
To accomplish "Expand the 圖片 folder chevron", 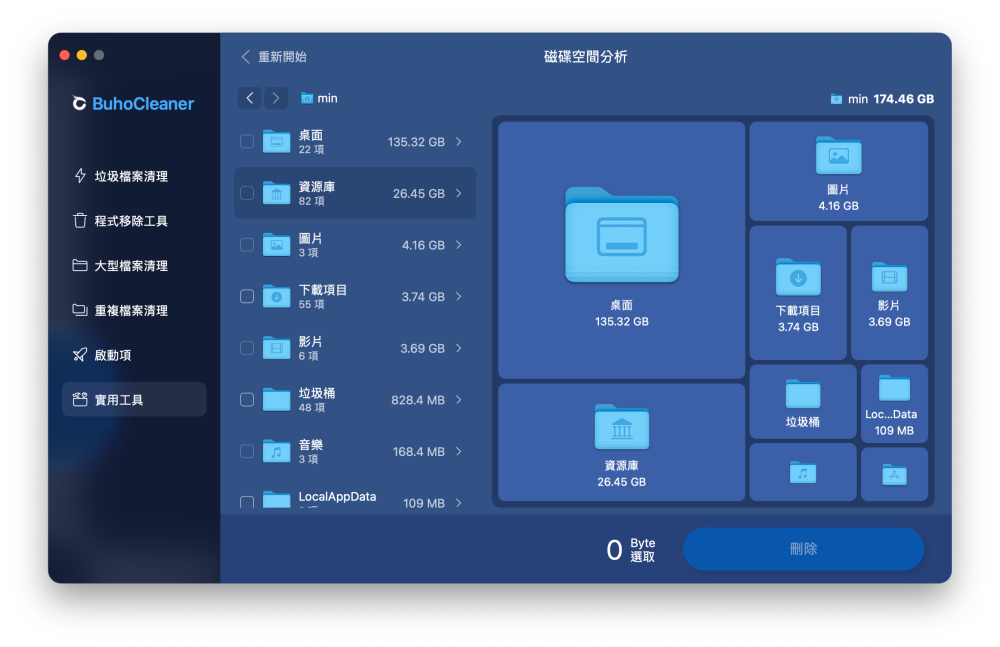I will point(459,245).
